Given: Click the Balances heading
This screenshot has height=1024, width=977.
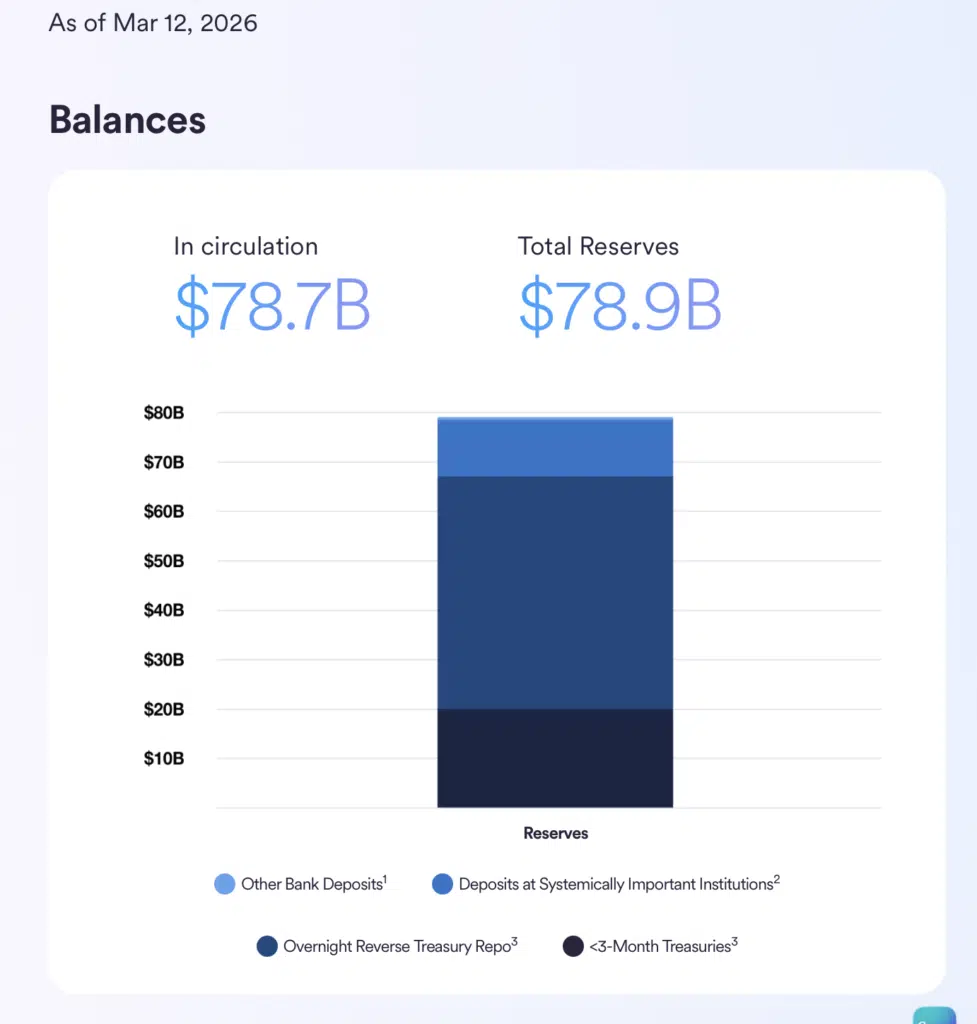Looking at the screenshot, I should (x=127, y=120).
